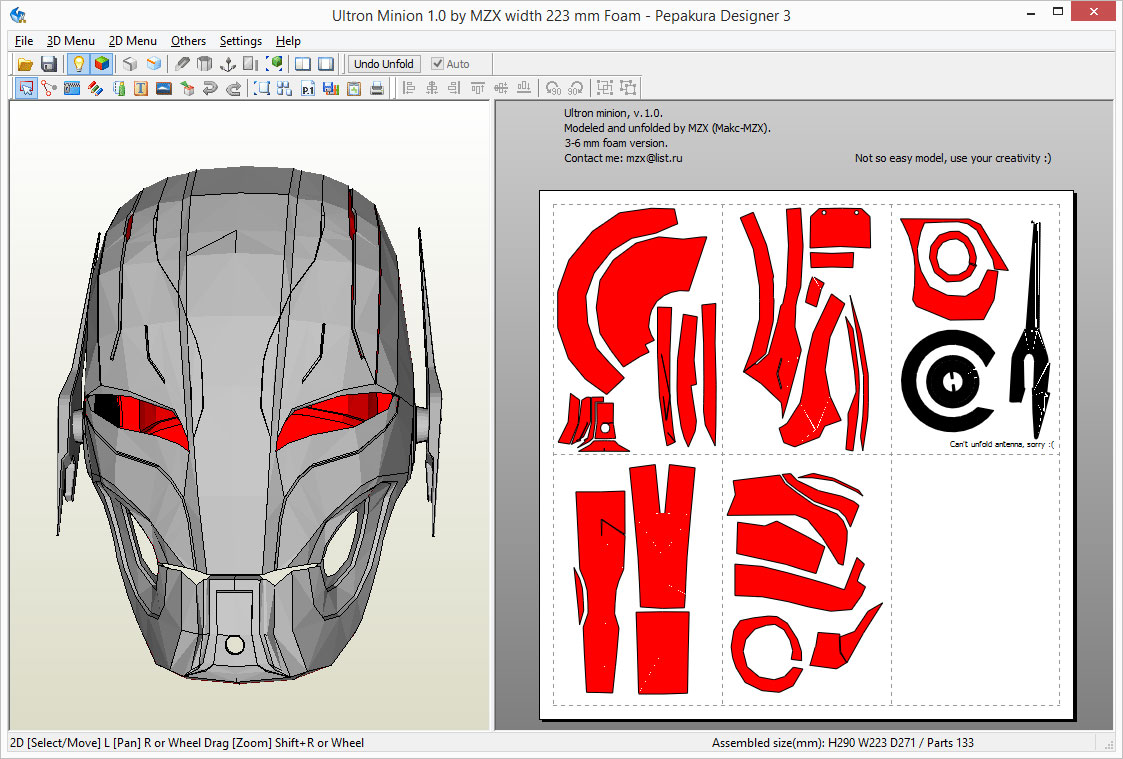Image resolution: width=1123 pixels, height=759 pixels.
Task: Select the orange T text input tool
Action: 141,88
